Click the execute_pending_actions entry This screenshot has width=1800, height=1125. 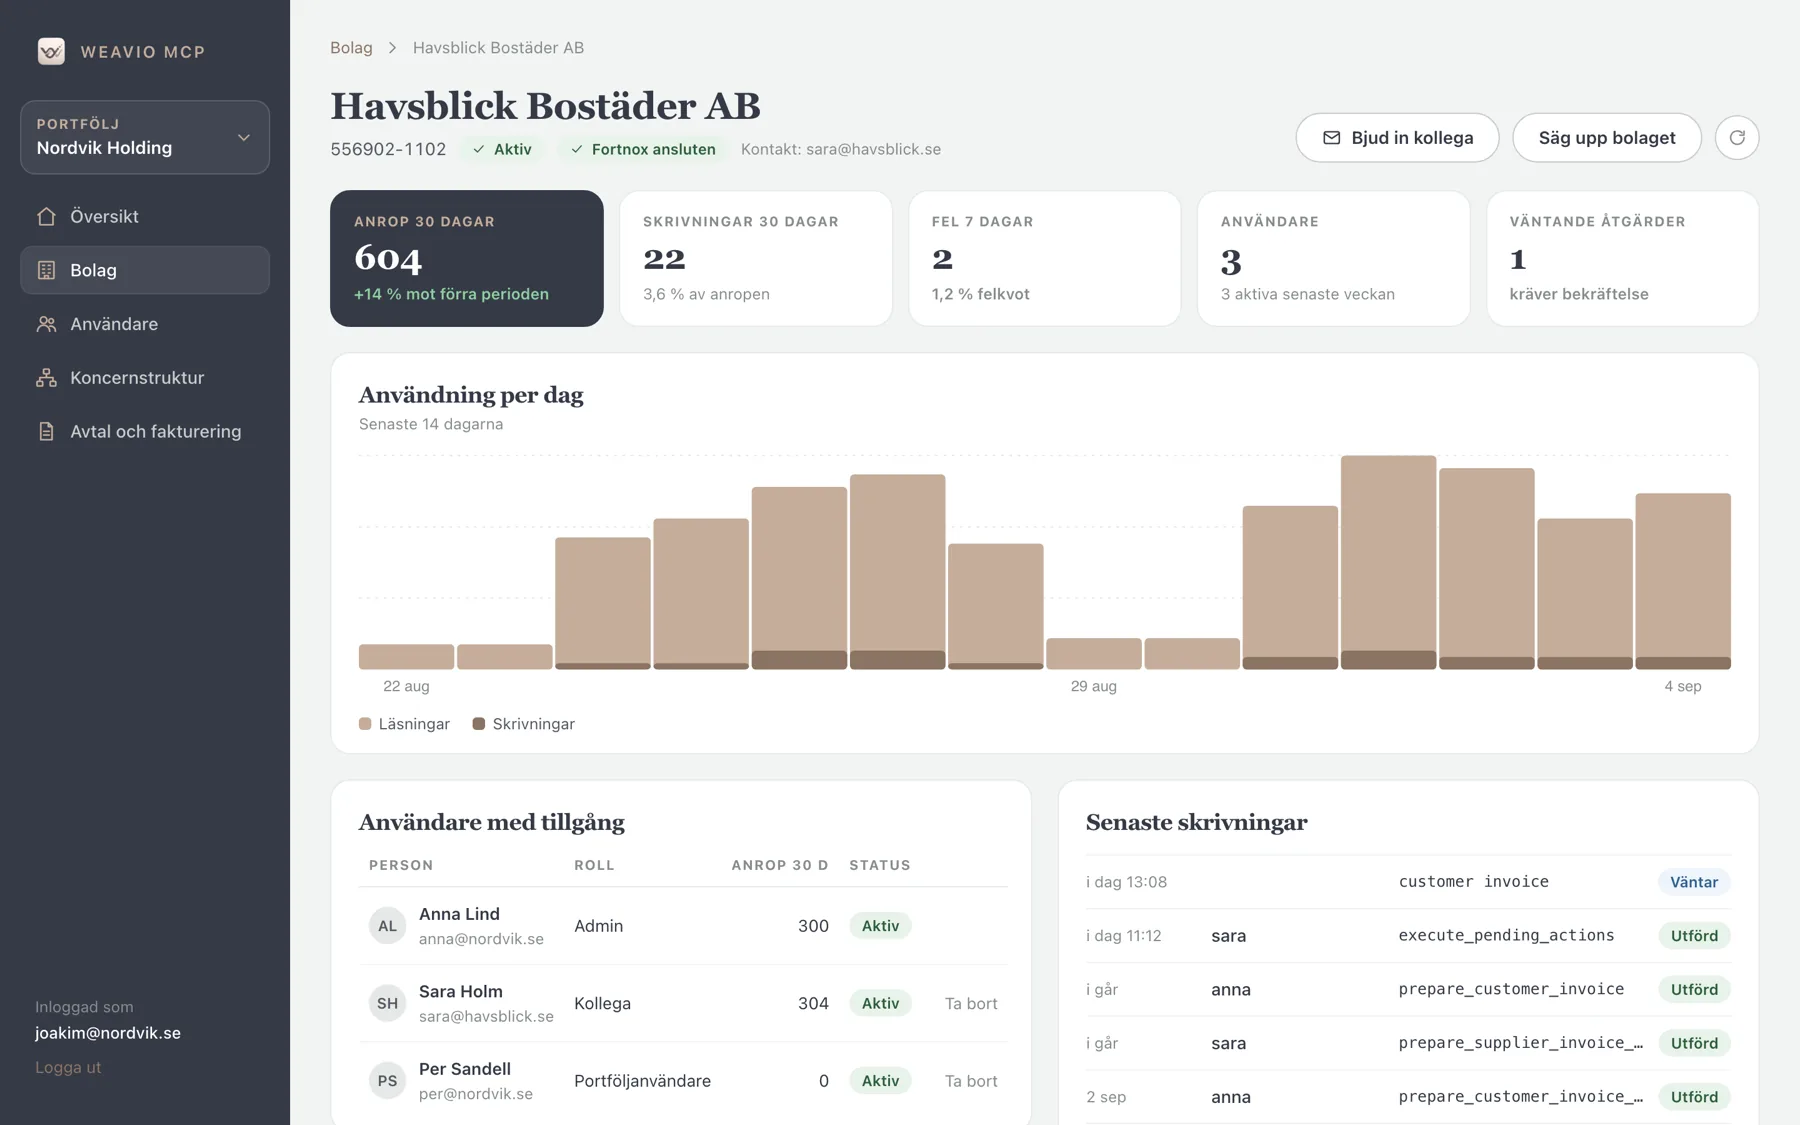1408,936
